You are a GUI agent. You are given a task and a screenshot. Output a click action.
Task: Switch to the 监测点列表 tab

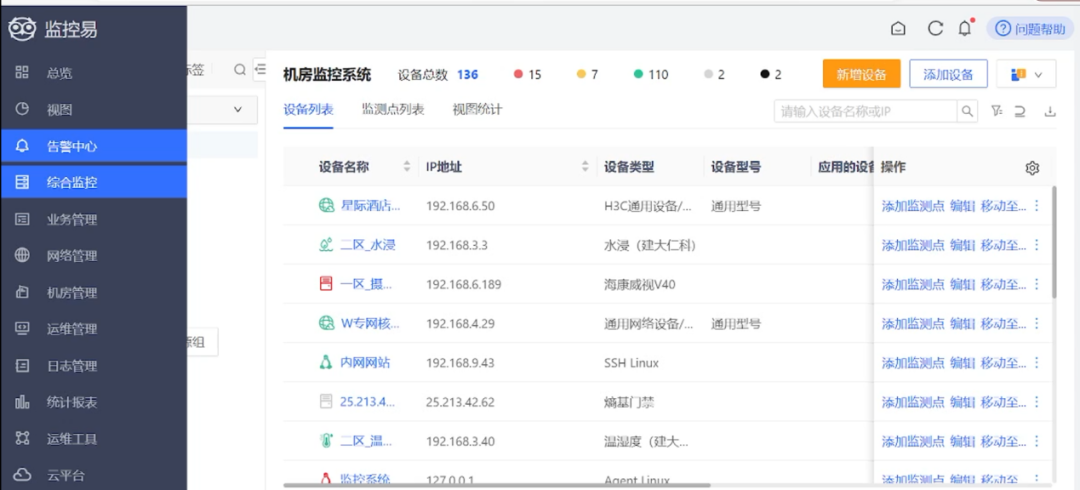393,110
